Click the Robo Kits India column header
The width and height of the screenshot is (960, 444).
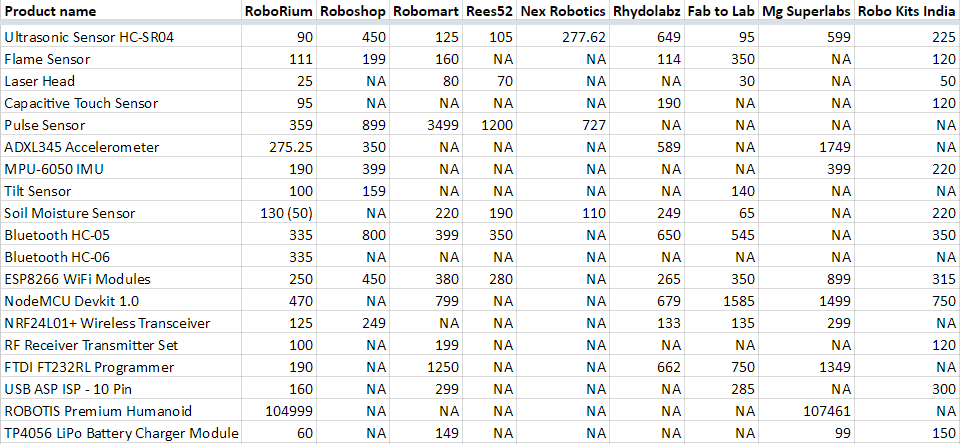(x=907, y=10)
